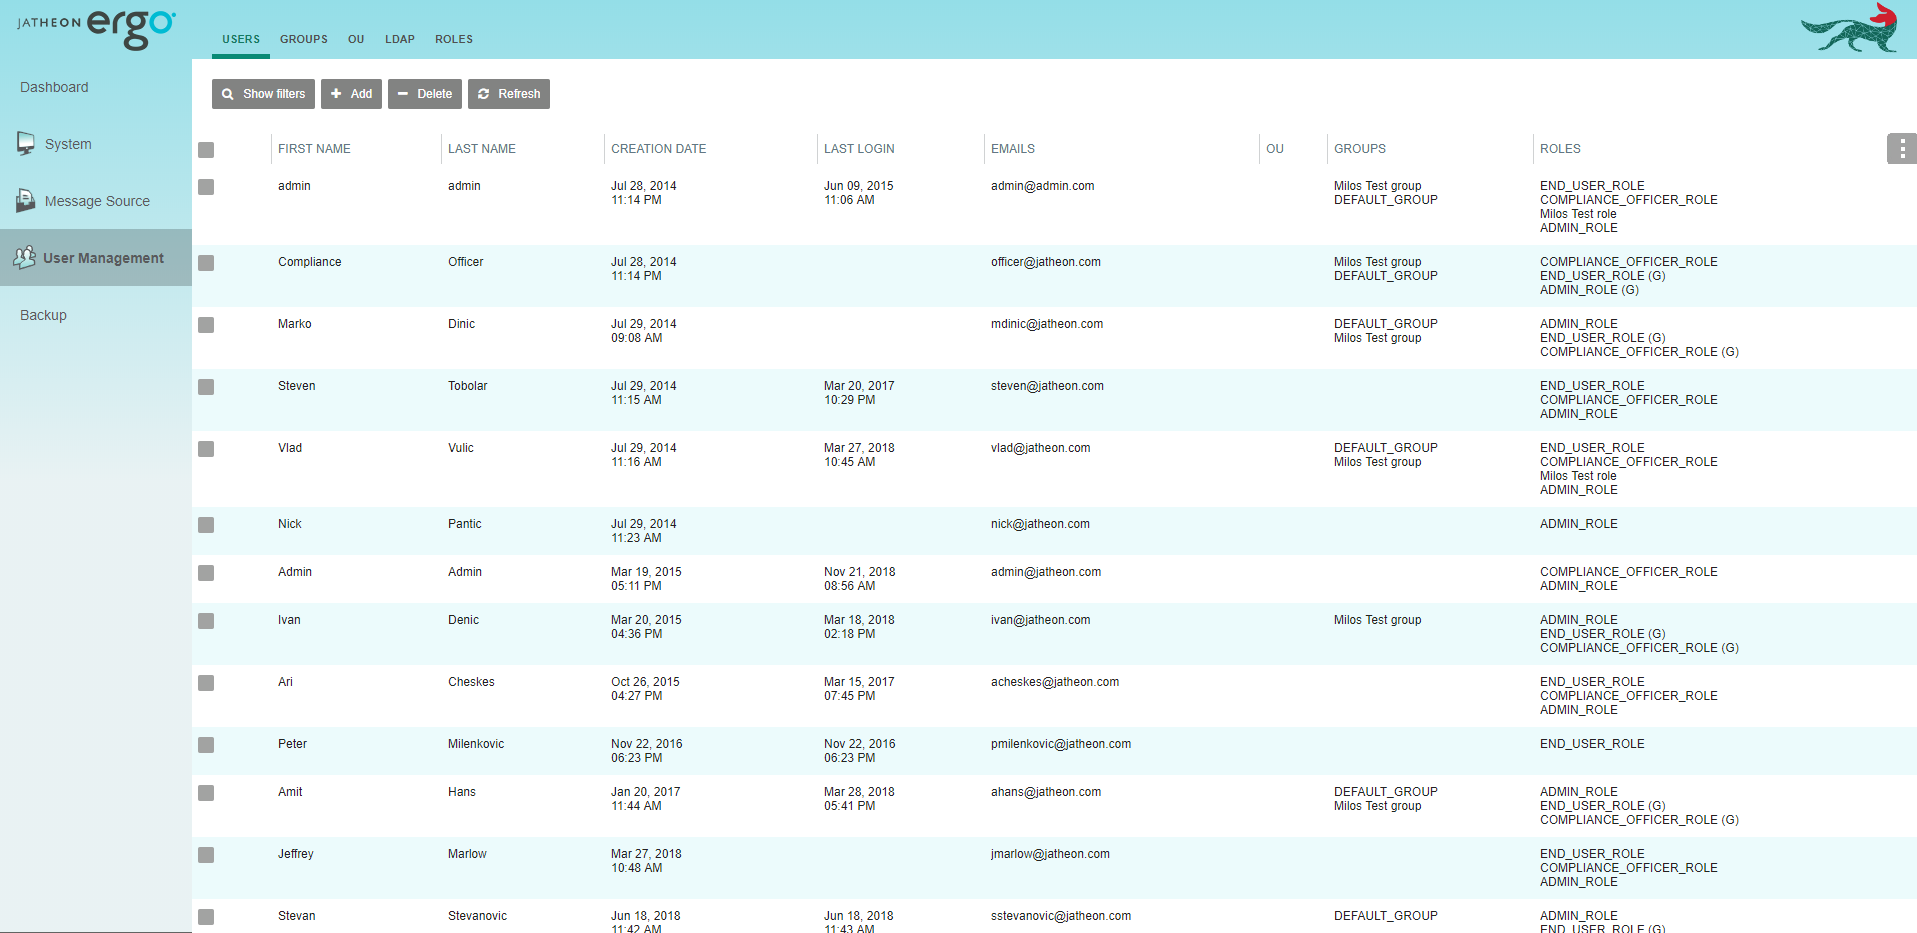Viewport: 1917px width, 933px height.
Task: Open the Backup section
Action: click(x=43, y=315)
